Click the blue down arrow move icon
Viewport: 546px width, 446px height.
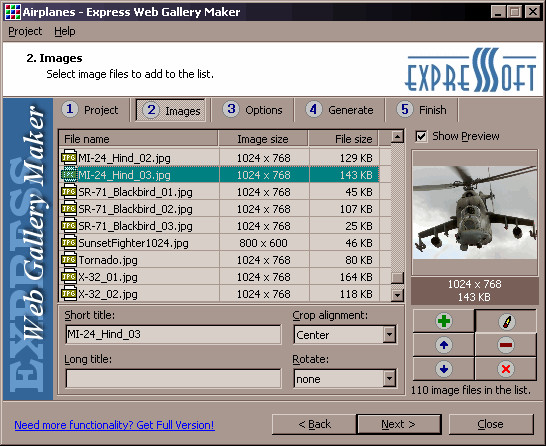point(444,369)
